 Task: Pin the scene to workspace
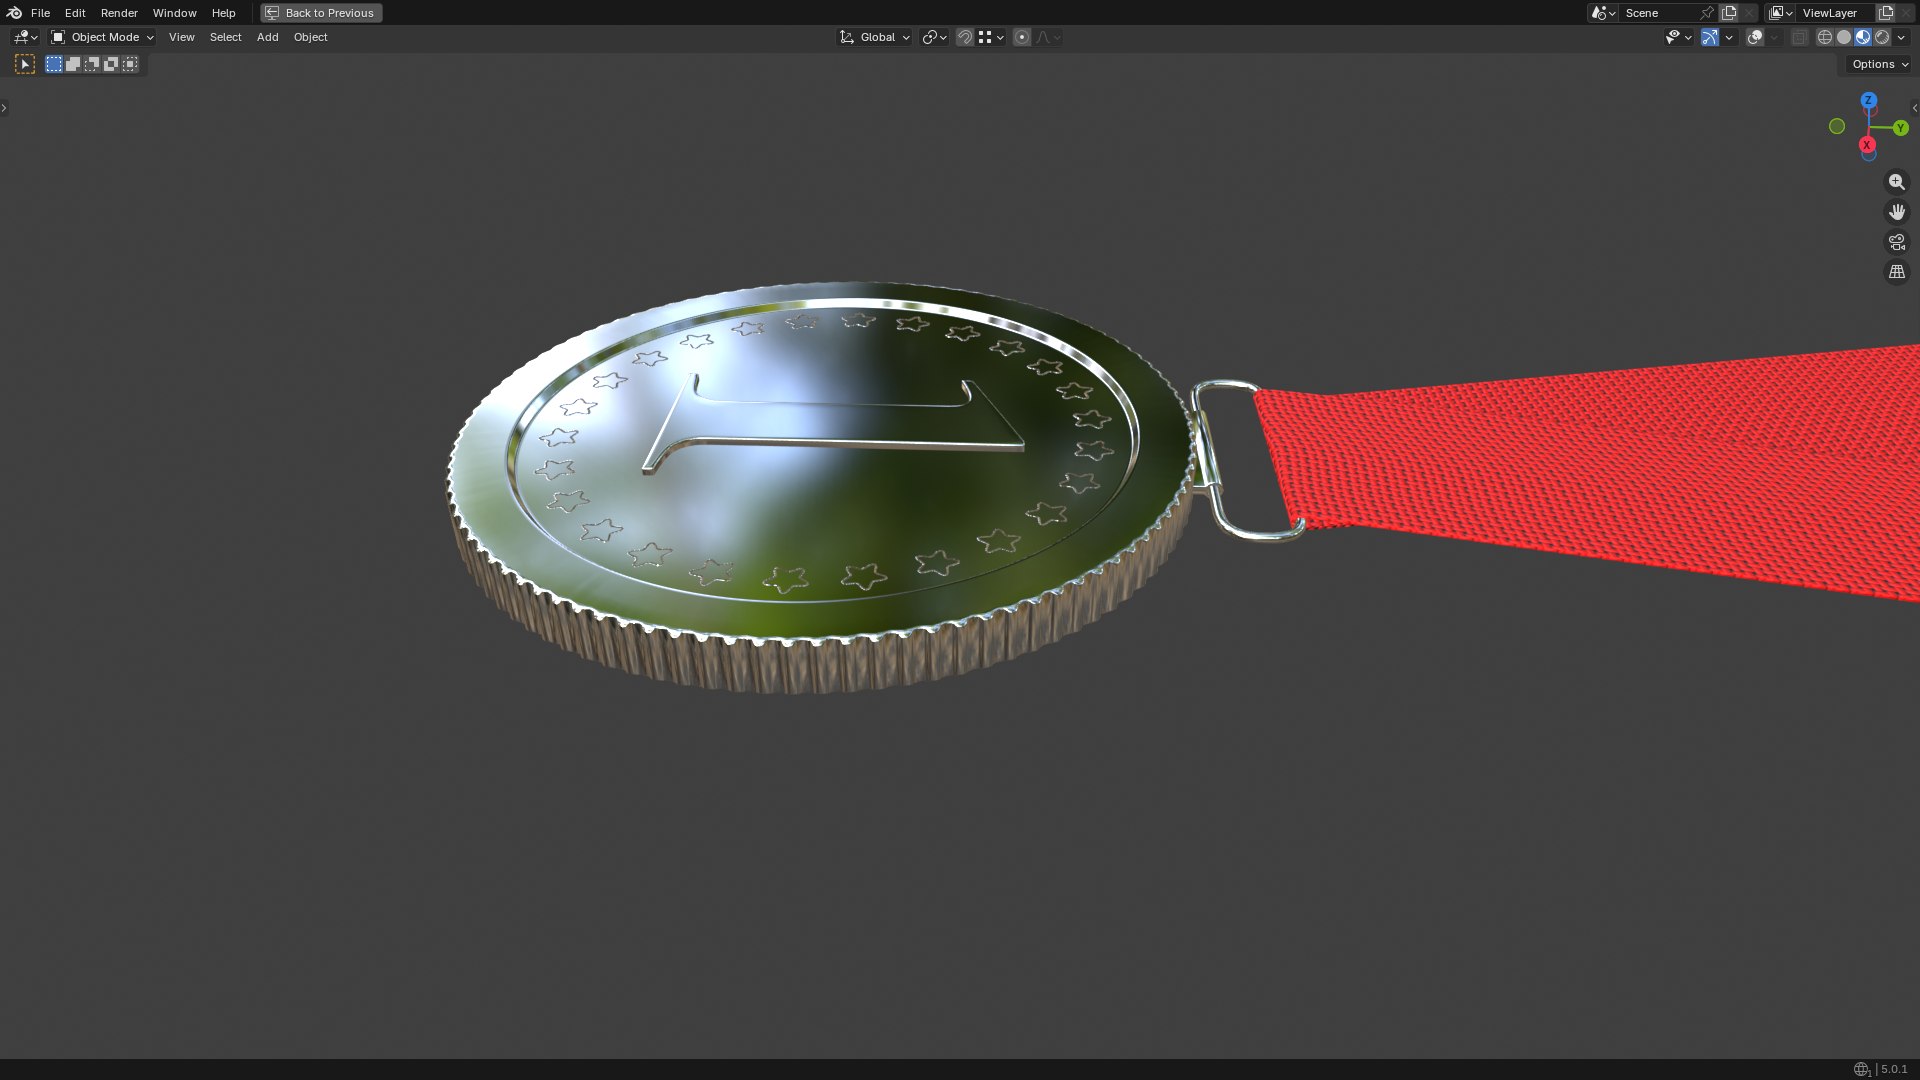click(x=1707, y=13)
